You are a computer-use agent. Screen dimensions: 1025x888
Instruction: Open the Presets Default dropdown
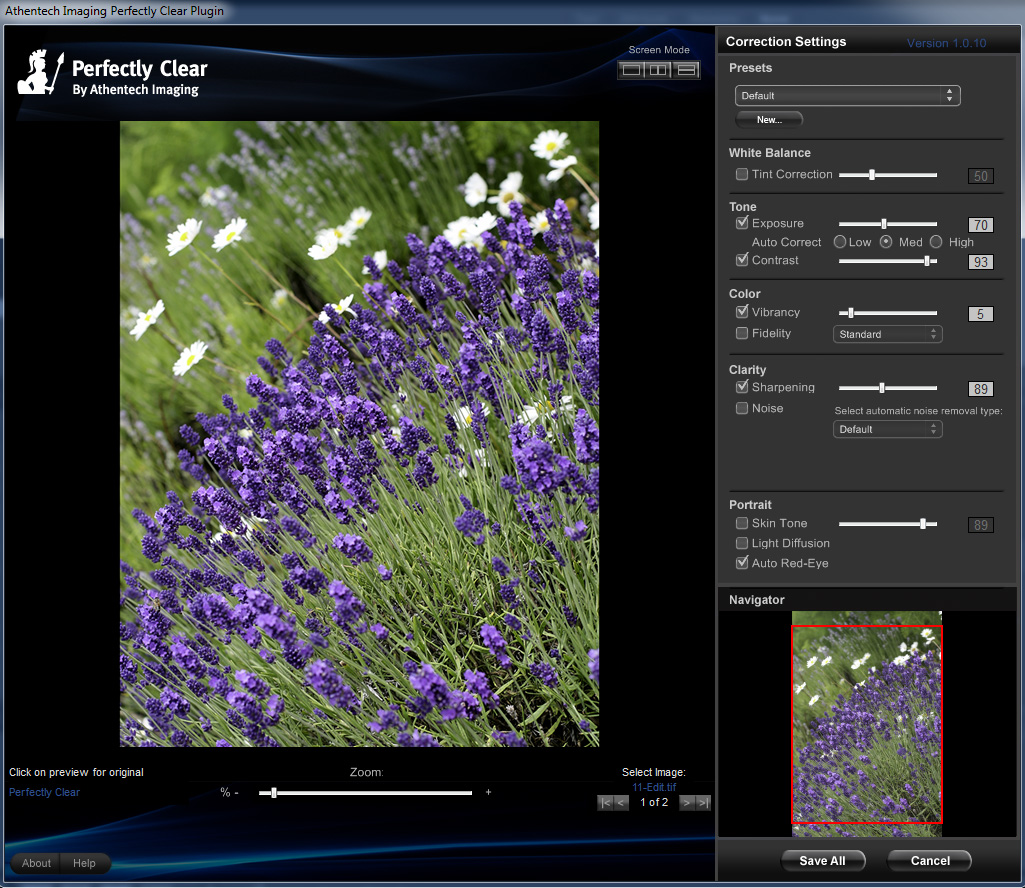point(847,95)
